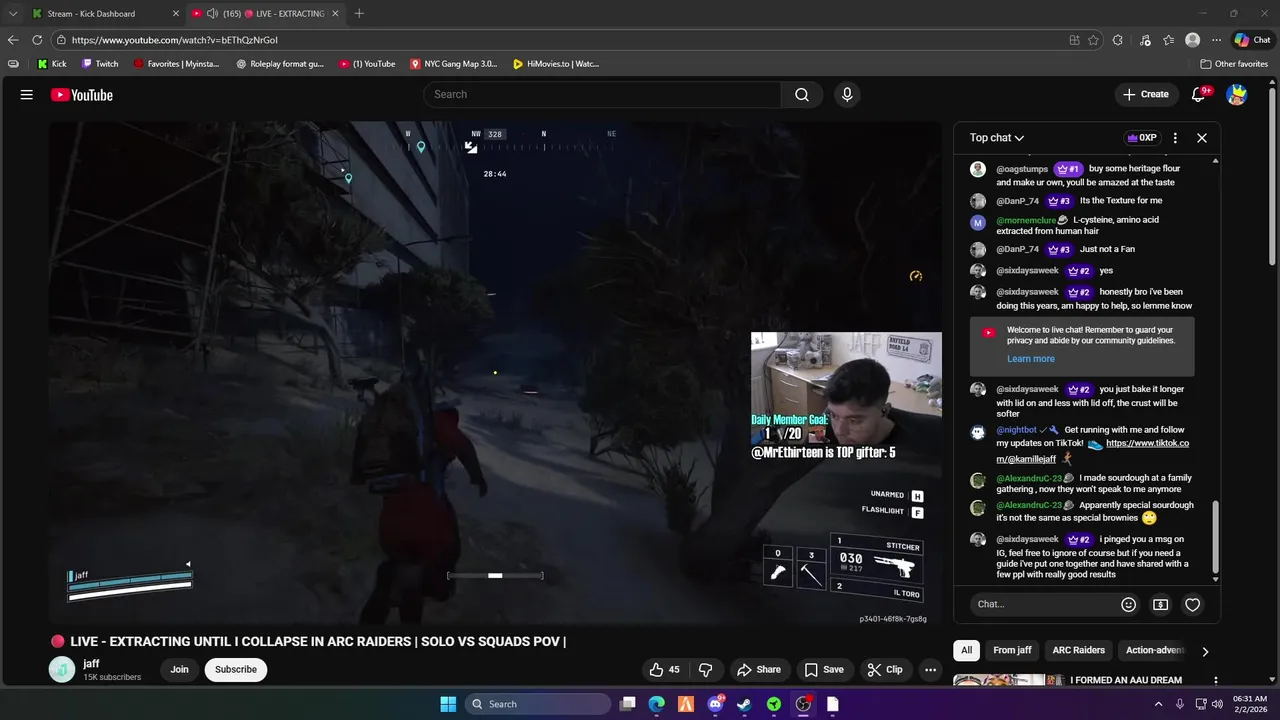Close the live chat panel
Viewport: 1280px width, 720px height.
pyautogui.click(x=1202, y=138)
